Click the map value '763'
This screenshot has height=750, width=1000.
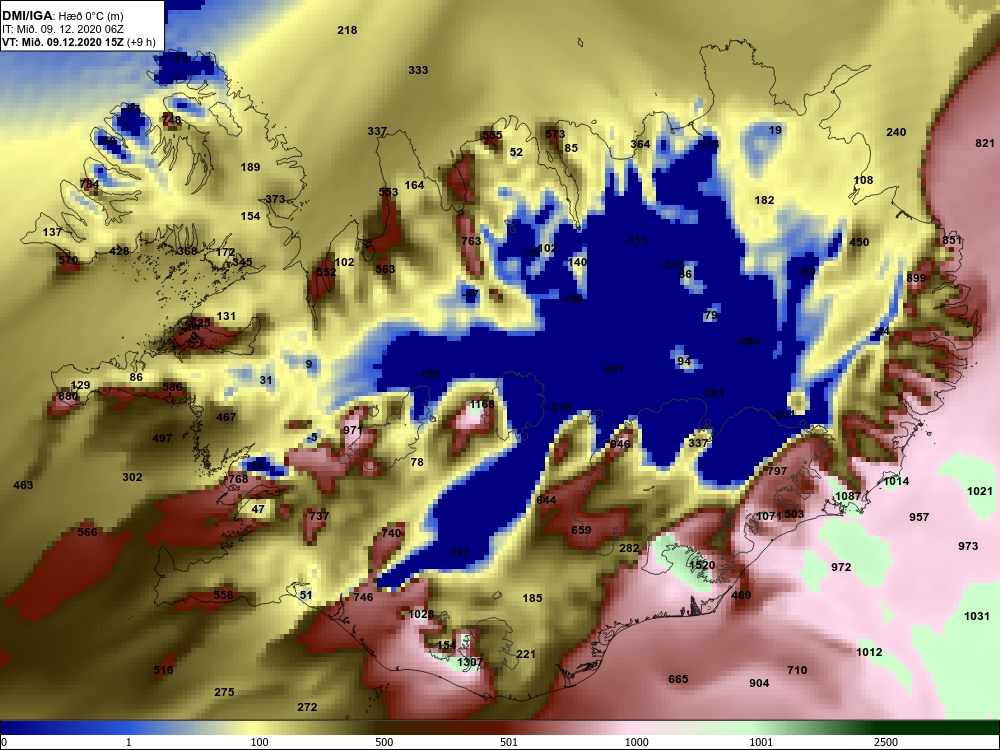[x=471, y=241]
